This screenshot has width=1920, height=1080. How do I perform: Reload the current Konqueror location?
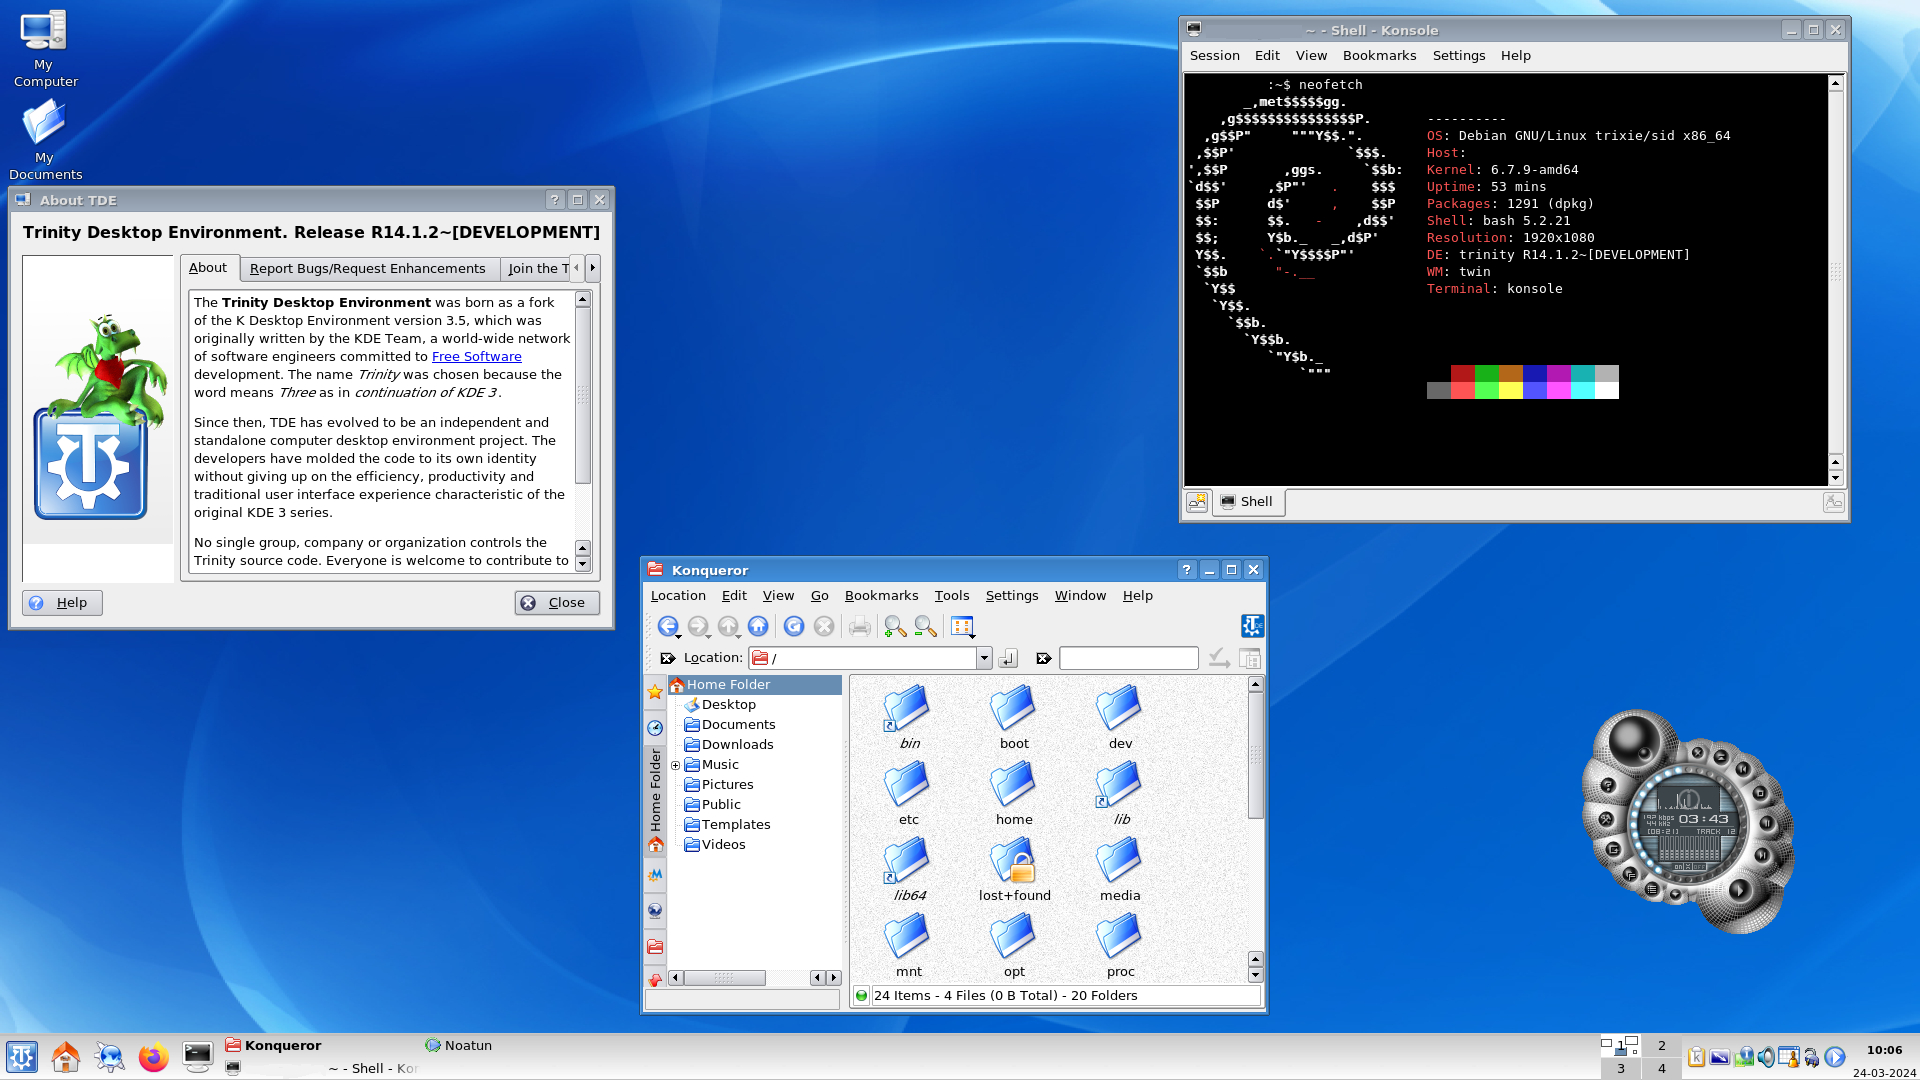pyautogui.click(x=794, y=626)
